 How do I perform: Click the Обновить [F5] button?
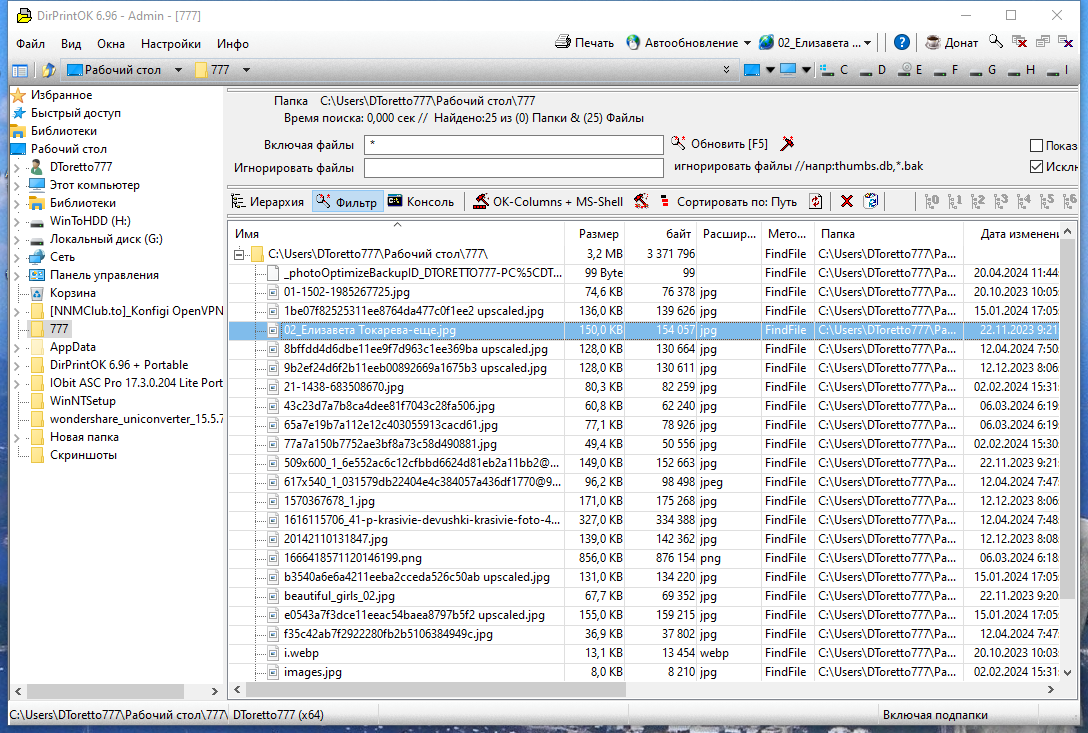pos(720,144)
